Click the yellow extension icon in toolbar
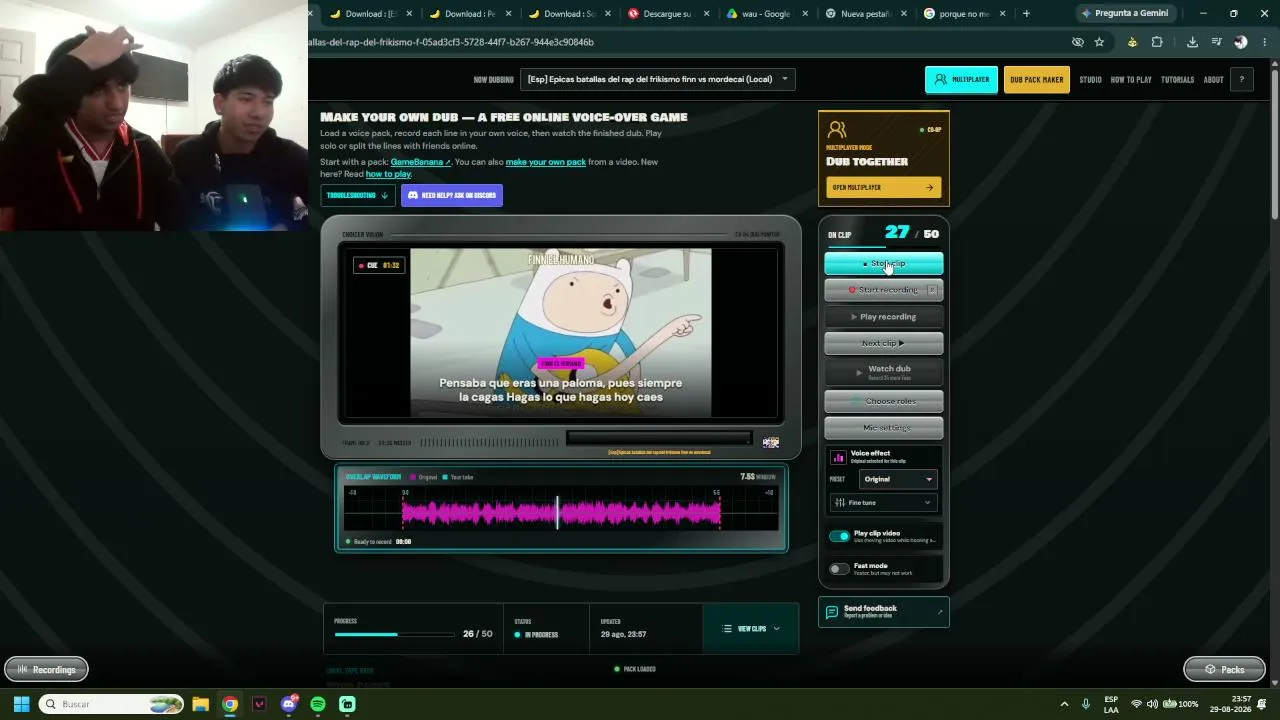The height and width of the screenshot is (720, 1280). [1132, 42]
